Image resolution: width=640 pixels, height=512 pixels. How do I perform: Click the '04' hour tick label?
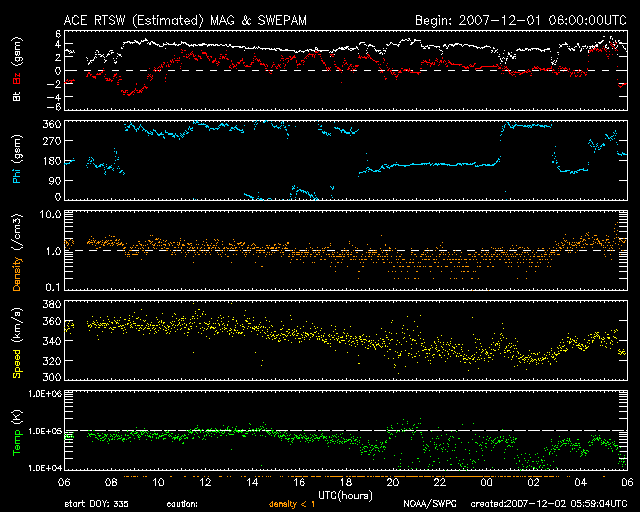click(580, 482)
